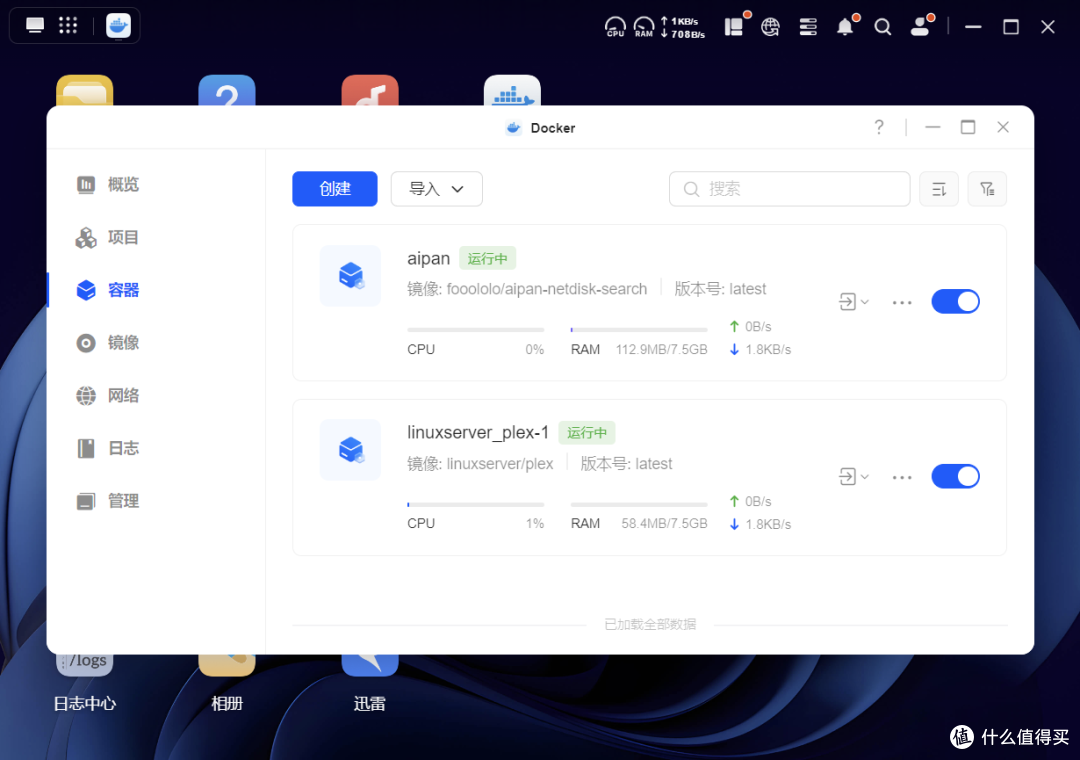Turn off the linuxserver_plex-1 container switch

tap(955, 476)
